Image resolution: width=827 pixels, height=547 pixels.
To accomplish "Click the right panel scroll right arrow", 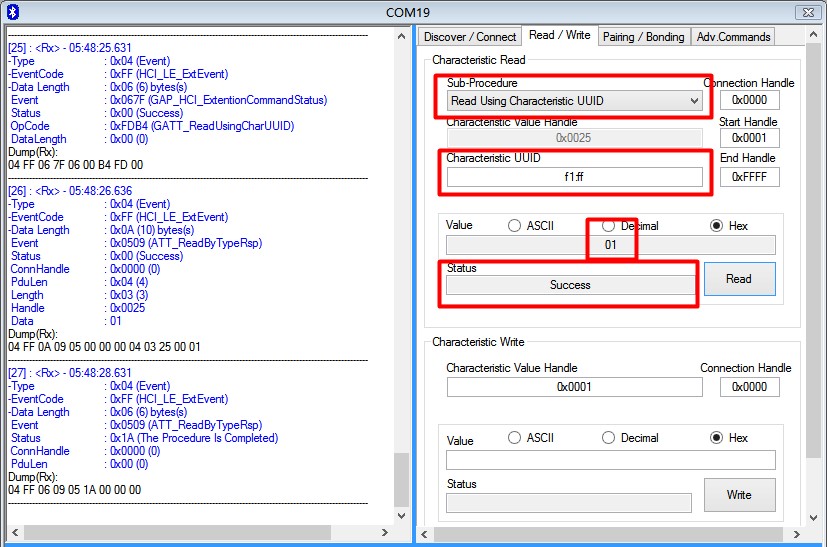I will tap(797, 534).
